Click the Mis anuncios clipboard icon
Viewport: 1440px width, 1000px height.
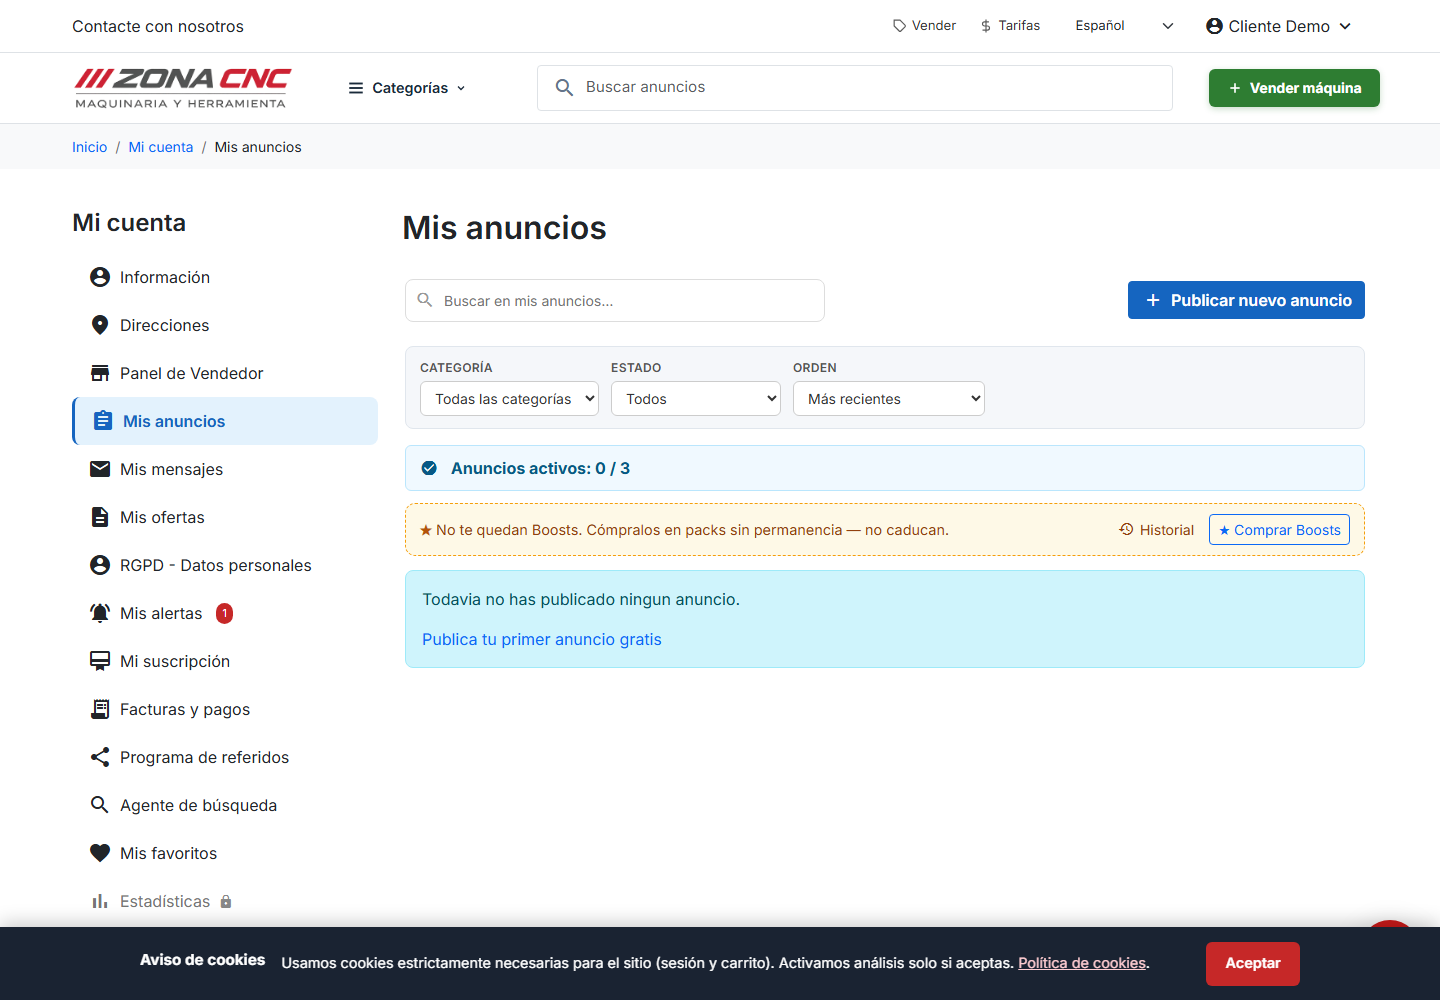pyautogui.click(x=103, y=421)
